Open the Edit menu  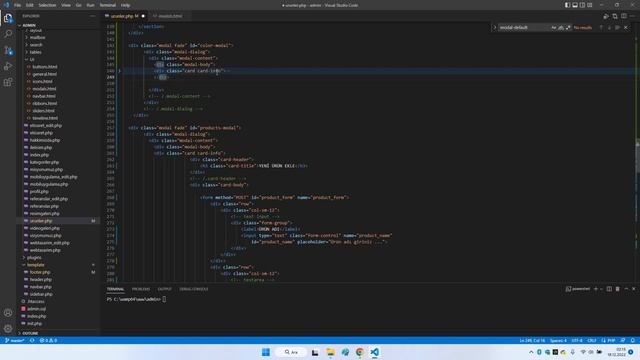(29, 5)
